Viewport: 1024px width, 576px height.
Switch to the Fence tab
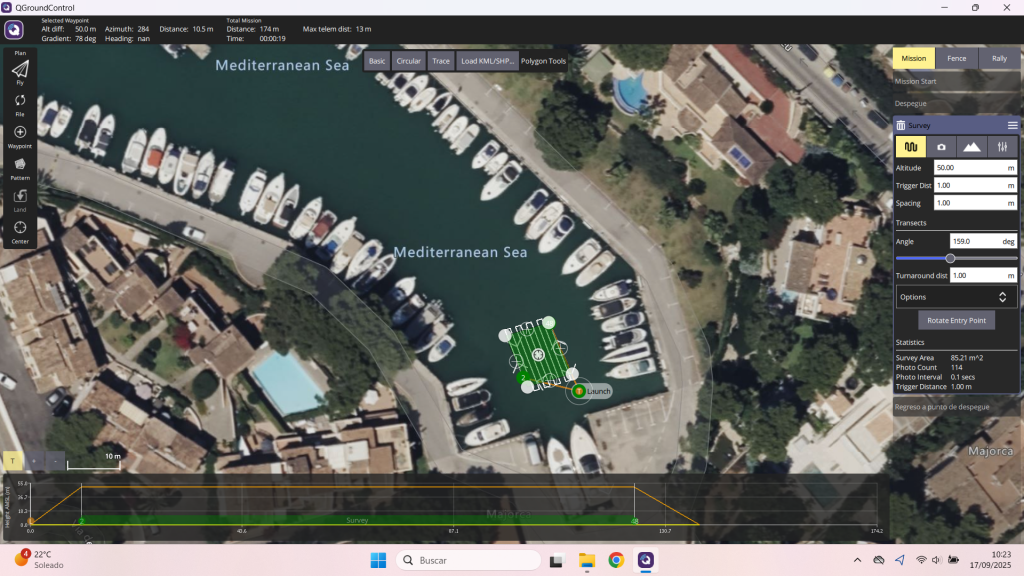point(956,58)
